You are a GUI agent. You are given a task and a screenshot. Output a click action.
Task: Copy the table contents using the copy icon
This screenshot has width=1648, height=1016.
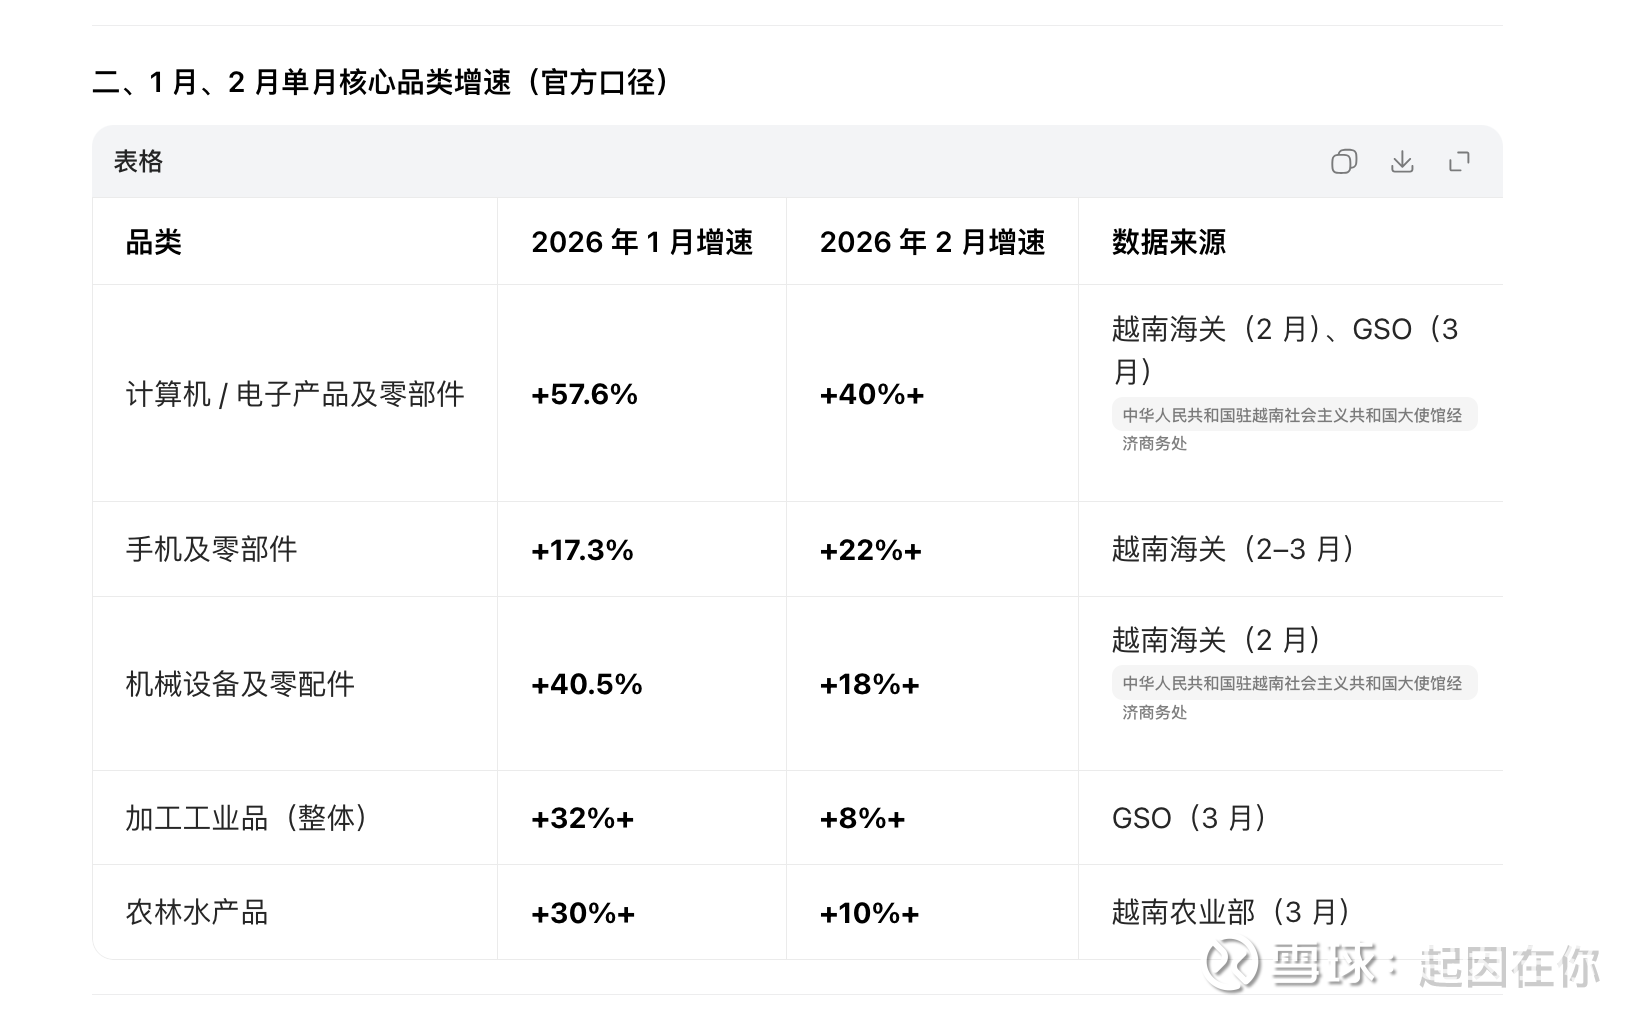tap(1344, 162)
